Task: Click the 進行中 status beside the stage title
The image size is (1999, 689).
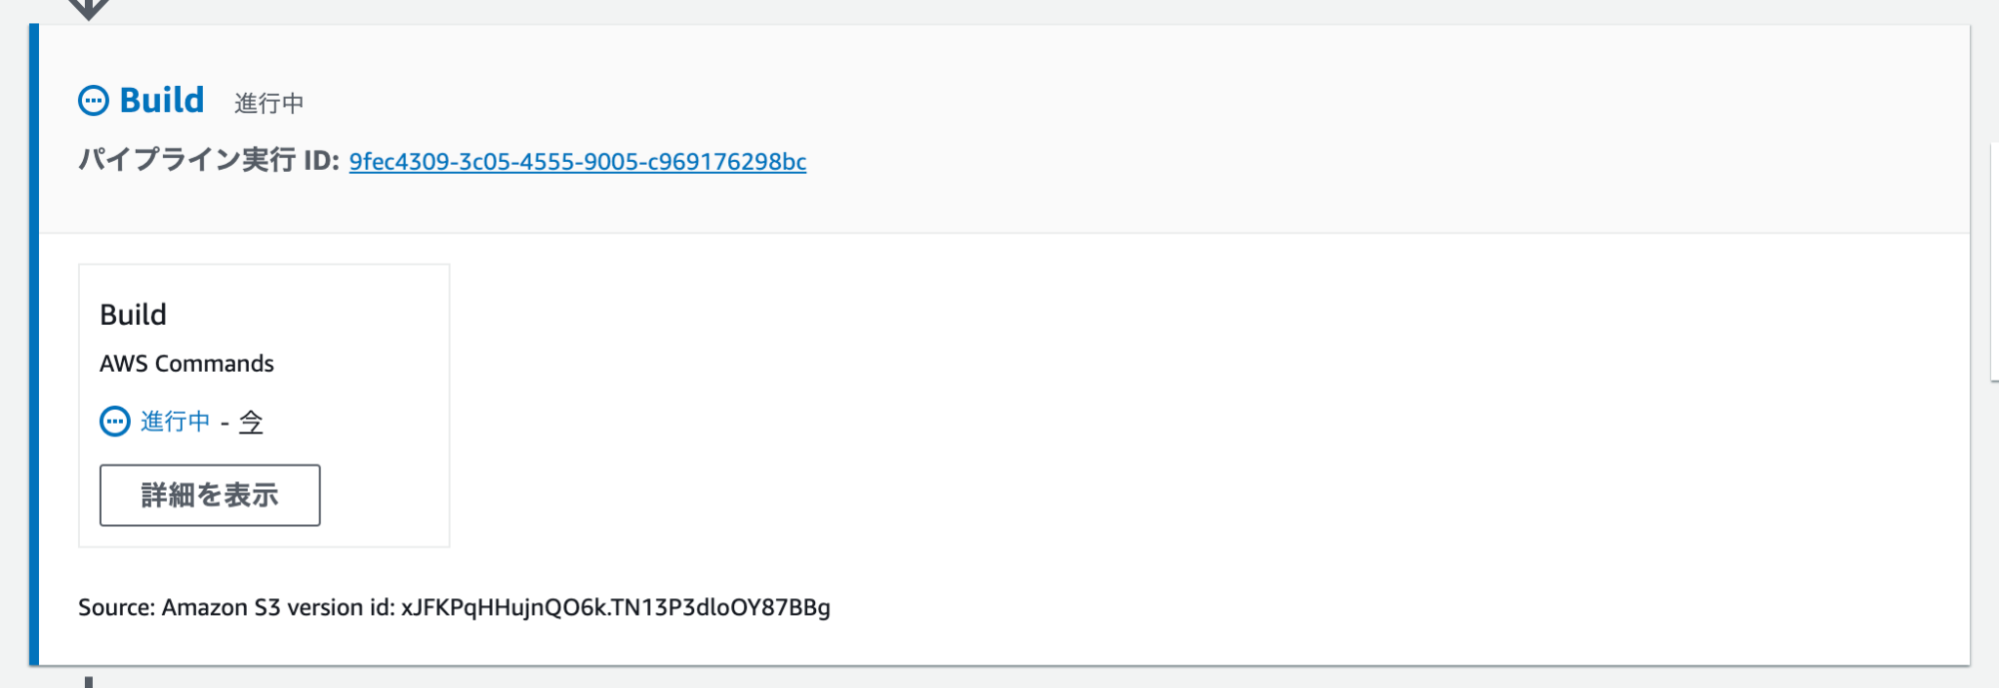Action: [x=268, y=103]
